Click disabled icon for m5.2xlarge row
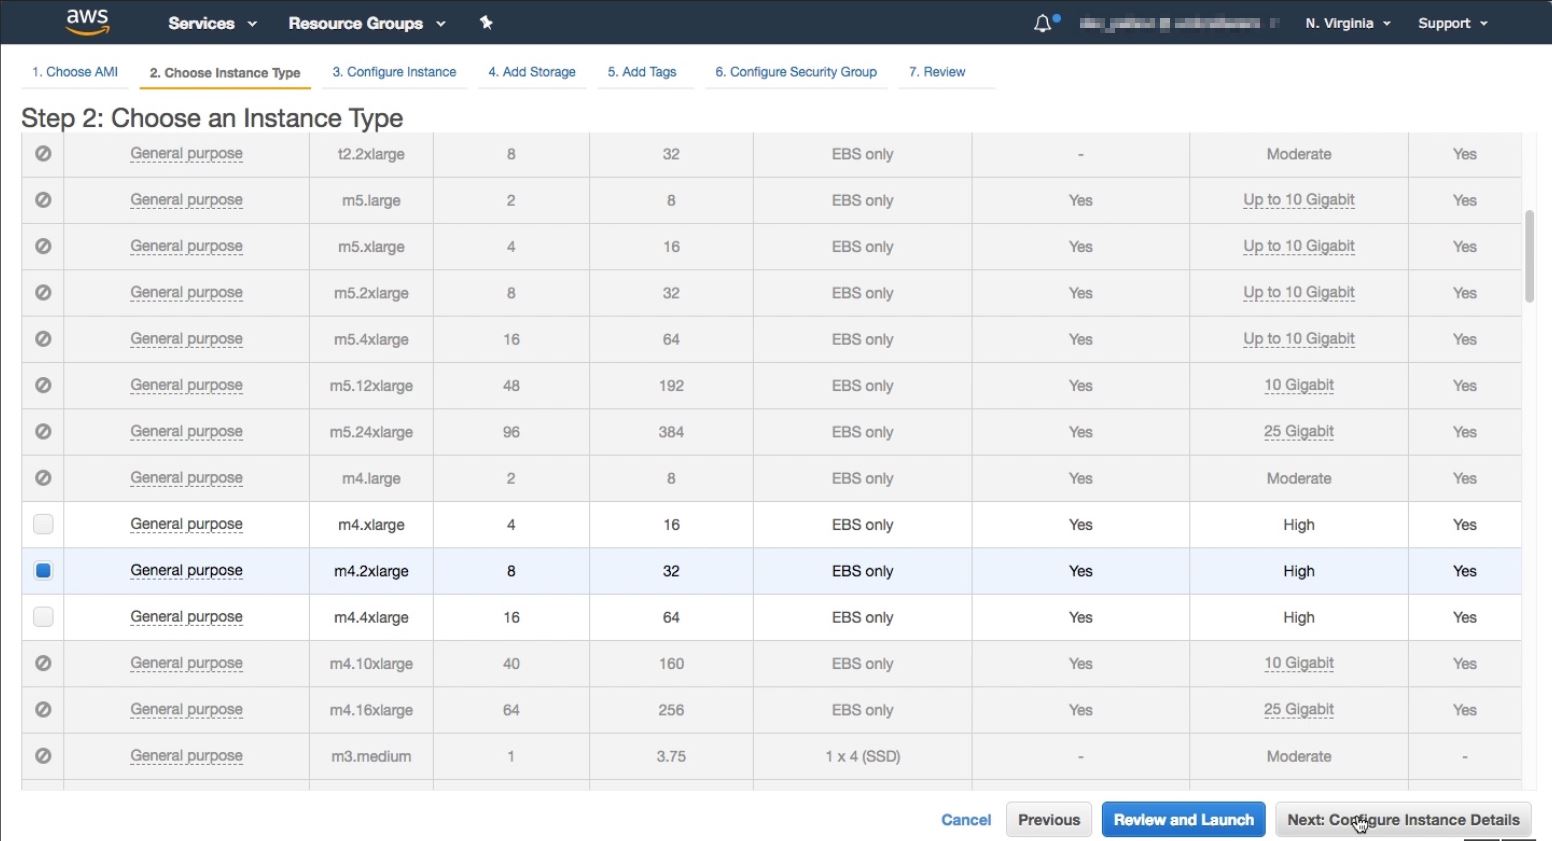 tap(43, 293)
